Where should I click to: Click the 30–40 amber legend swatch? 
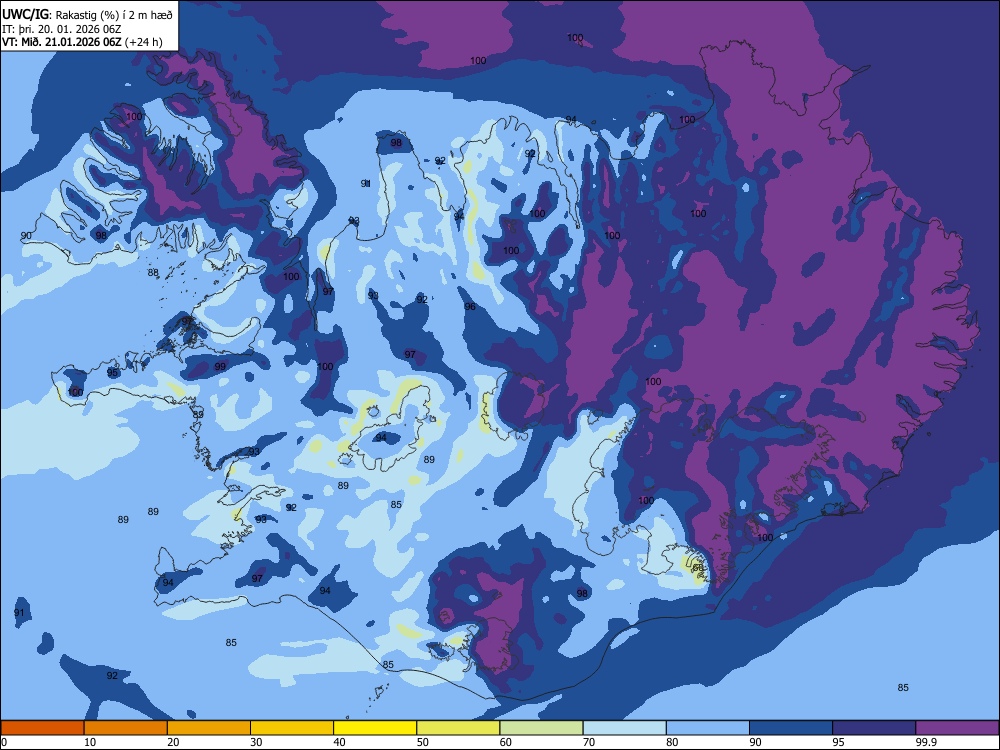292,728
